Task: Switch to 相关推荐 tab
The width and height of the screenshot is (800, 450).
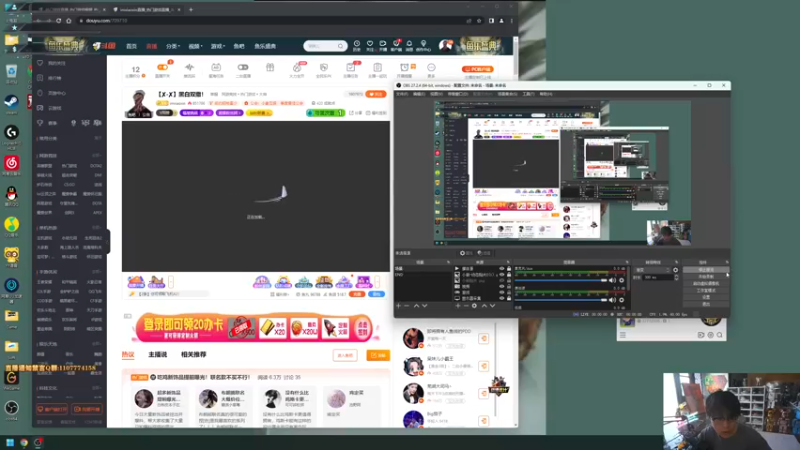Action: point(194,355)
